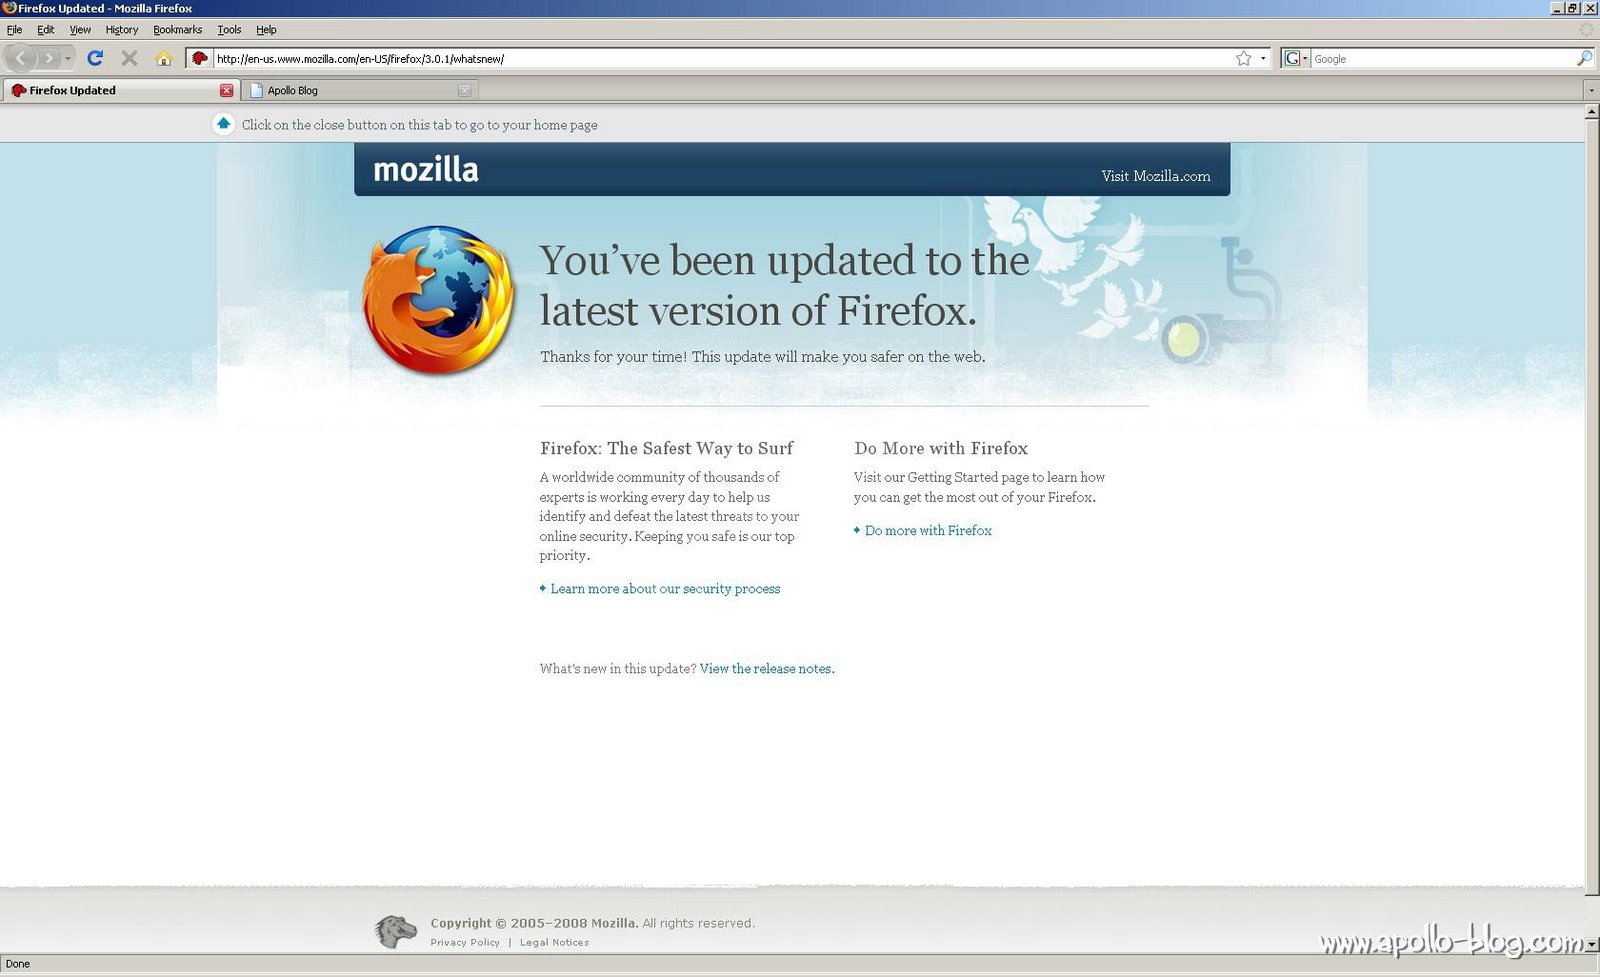
Task: Click the blue home arrow info icon
Action: point(224,124)
